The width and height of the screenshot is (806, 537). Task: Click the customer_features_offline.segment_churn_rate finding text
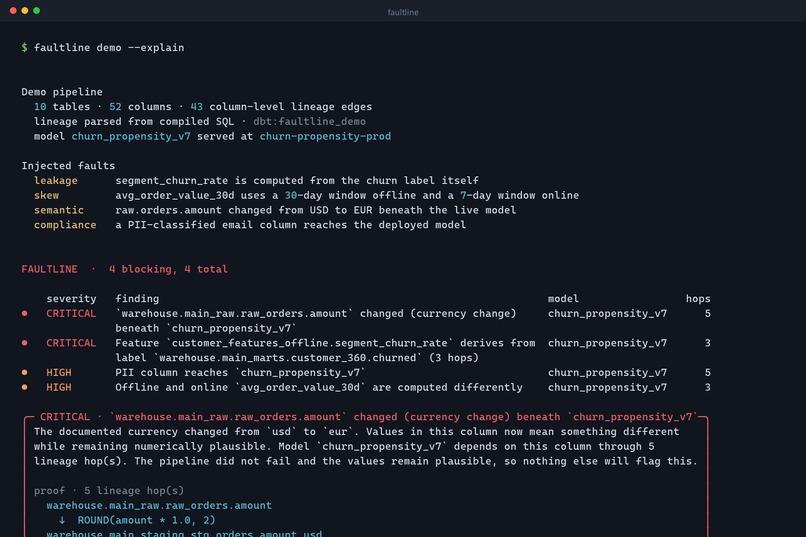coord(325,350)
